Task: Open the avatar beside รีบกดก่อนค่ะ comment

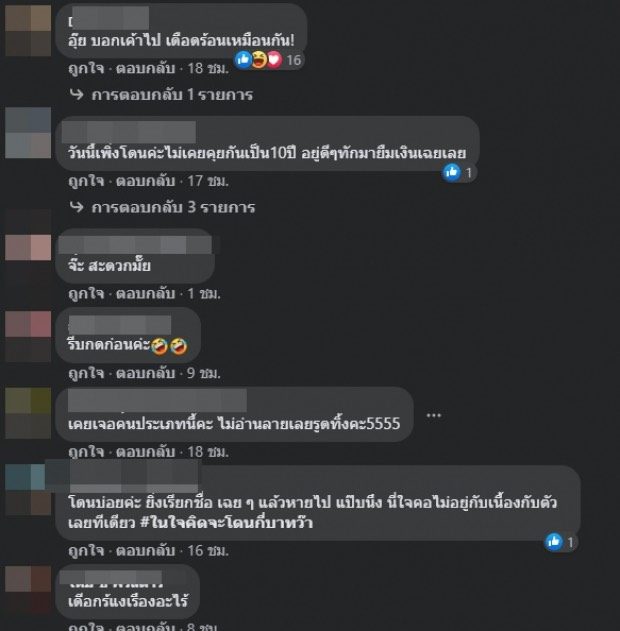Action: [x=28, y=336]
